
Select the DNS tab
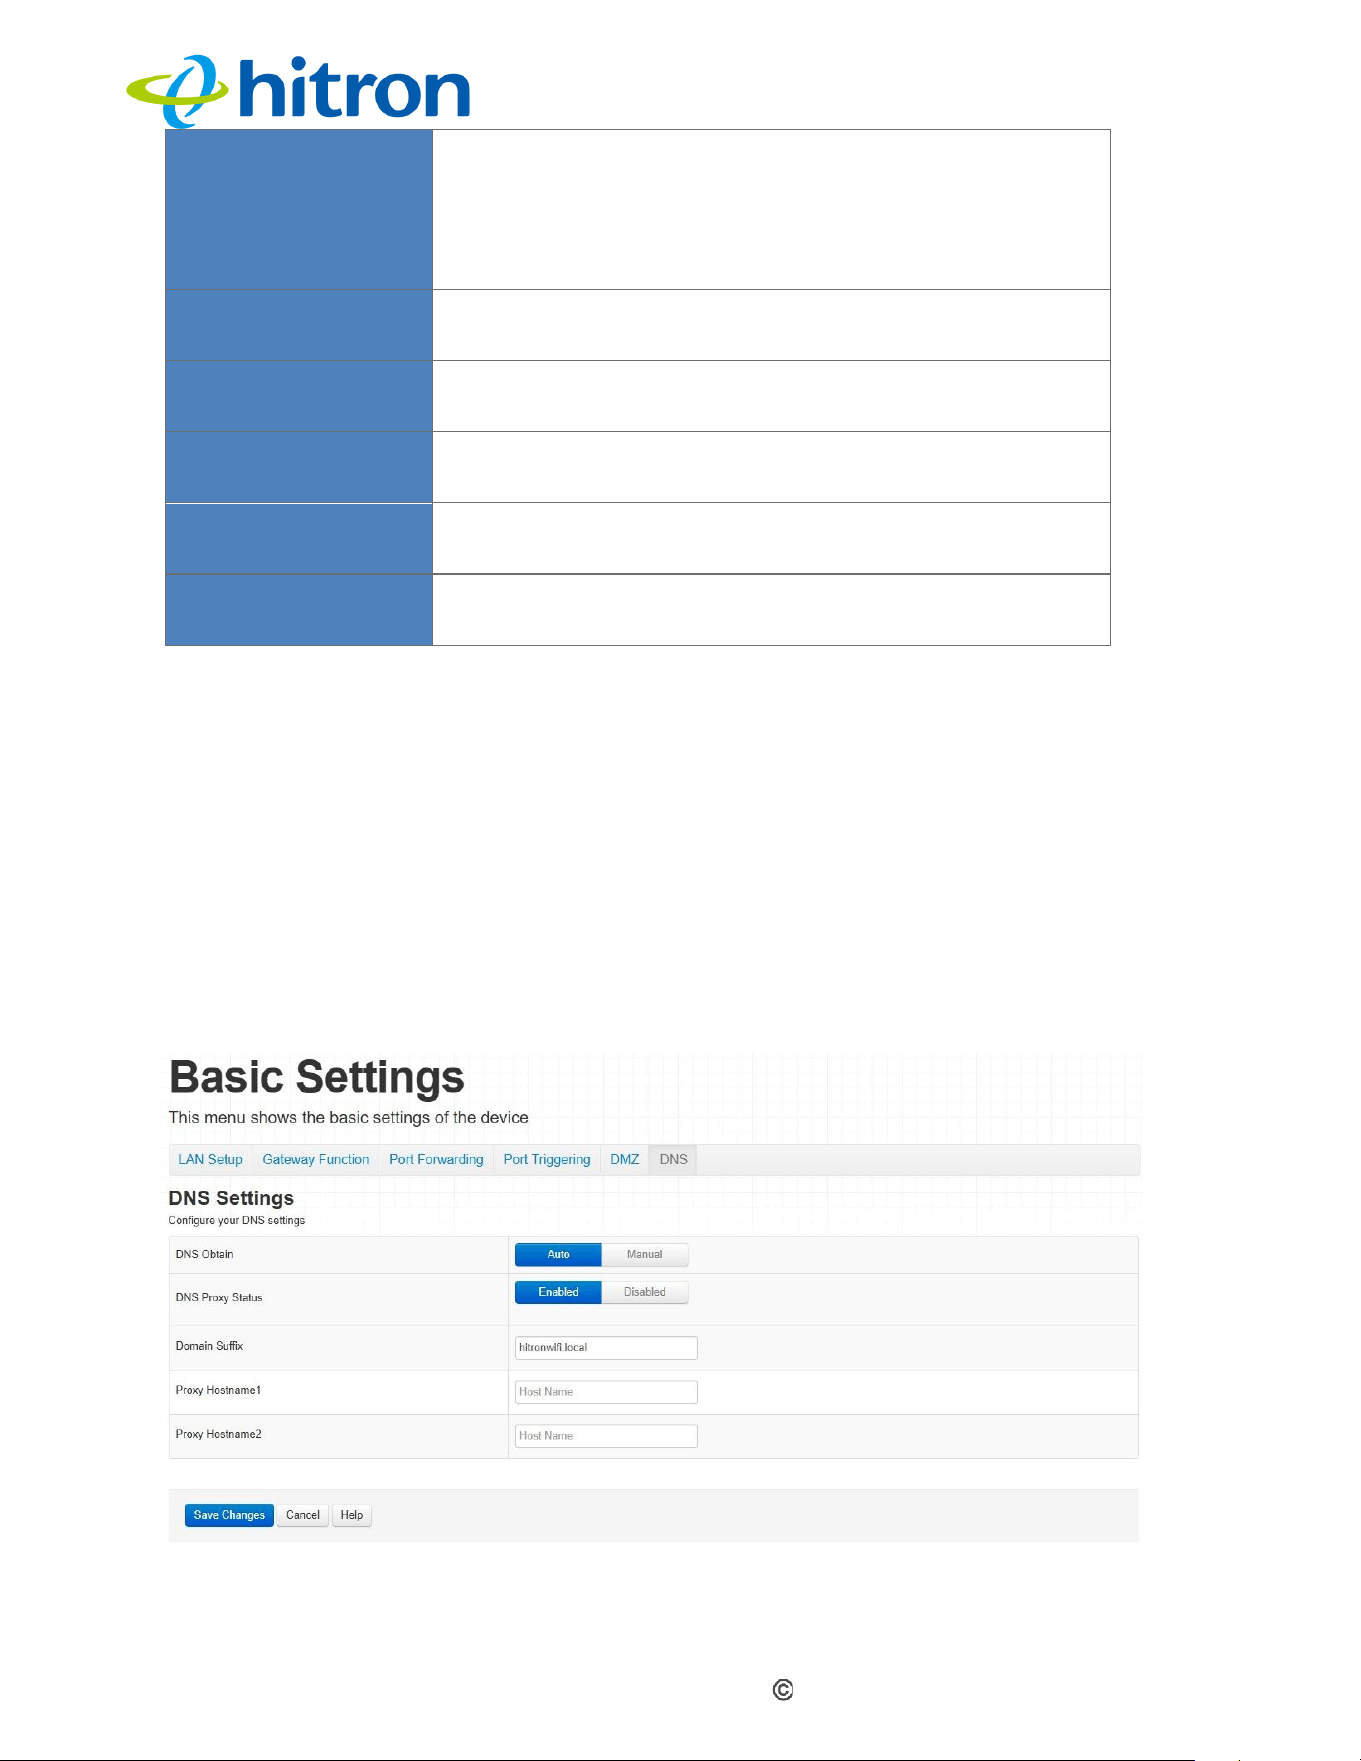673,1159
